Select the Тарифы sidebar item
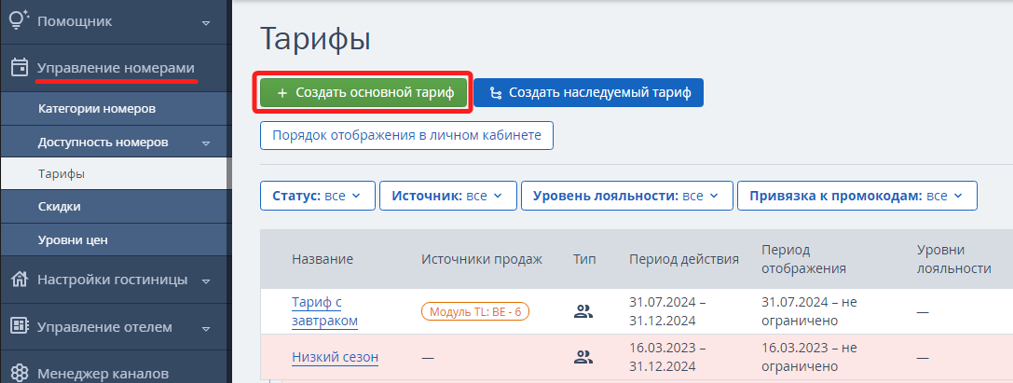This screenshot has height=383, width=1013. coord(62,174)
